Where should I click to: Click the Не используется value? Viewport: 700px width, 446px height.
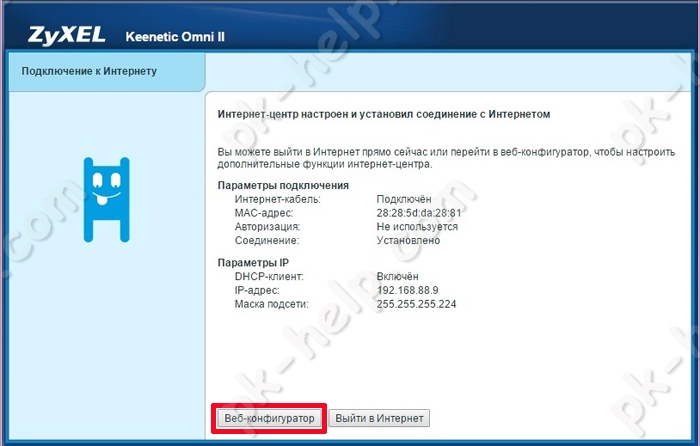(417, 227)
